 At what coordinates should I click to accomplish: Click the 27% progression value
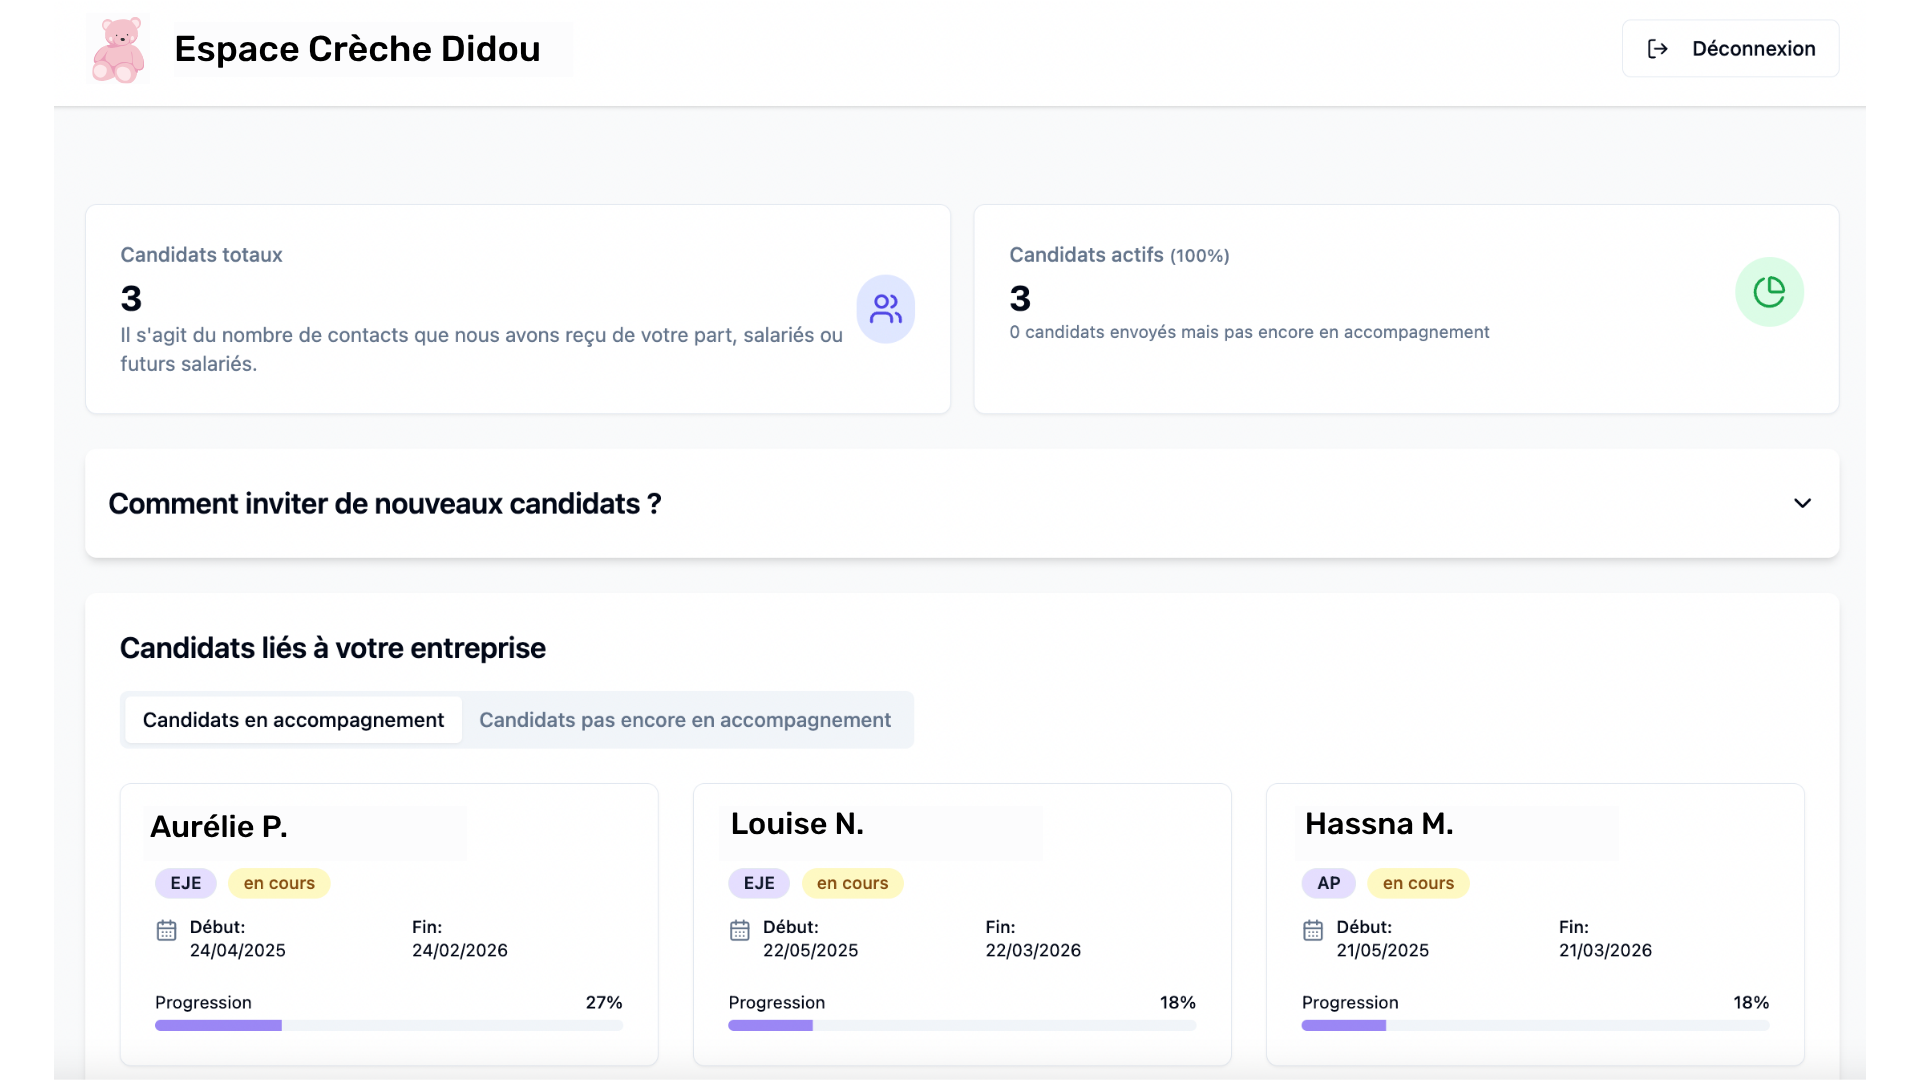tap(604, 1002)
